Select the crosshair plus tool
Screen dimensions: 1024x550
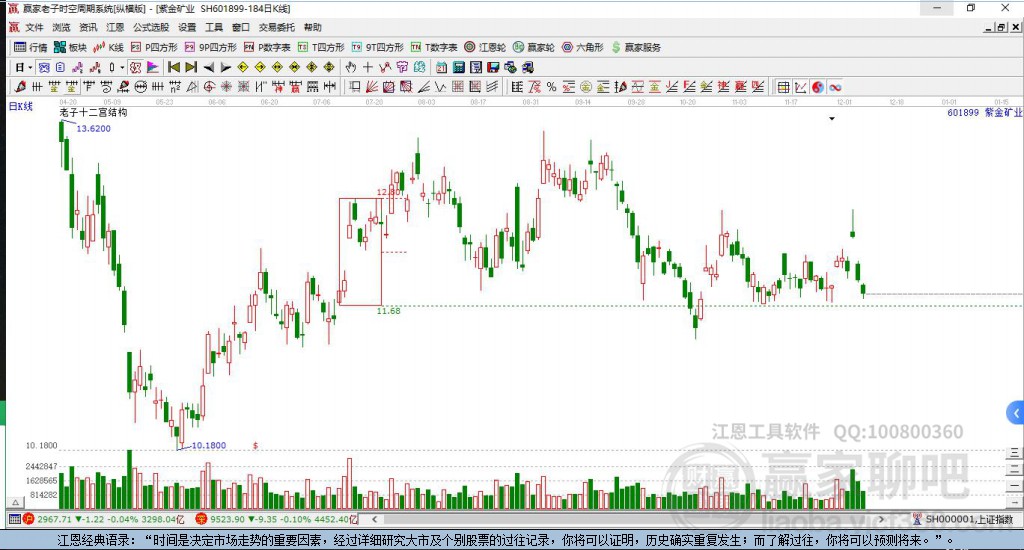pyautogui.click(x=368, y=67)
